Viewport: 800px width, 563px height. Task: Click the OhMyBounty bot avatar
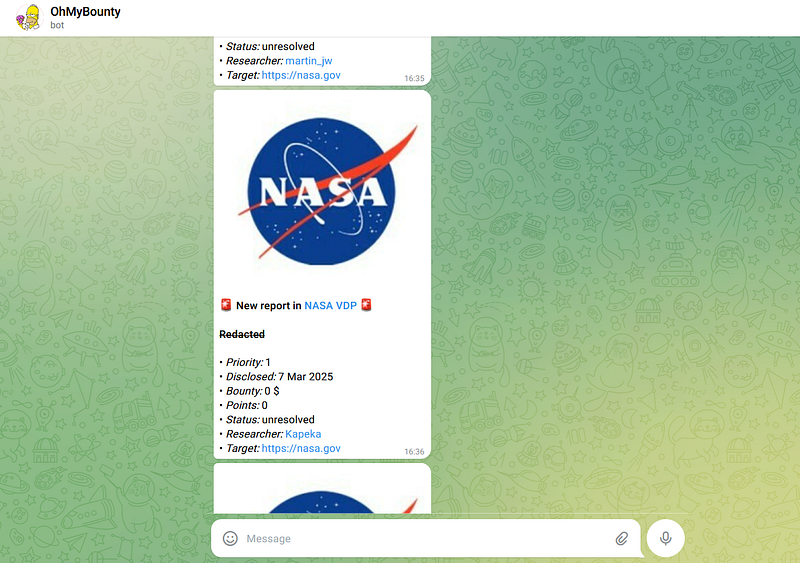(28, 17)
